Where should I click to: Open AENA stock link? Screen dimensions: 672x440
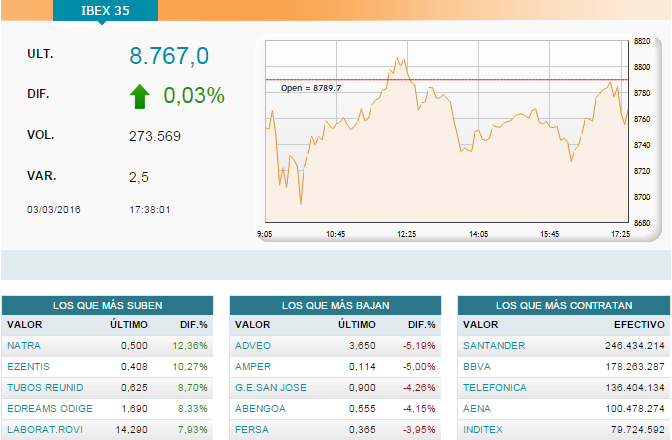[x=477, y=408]
